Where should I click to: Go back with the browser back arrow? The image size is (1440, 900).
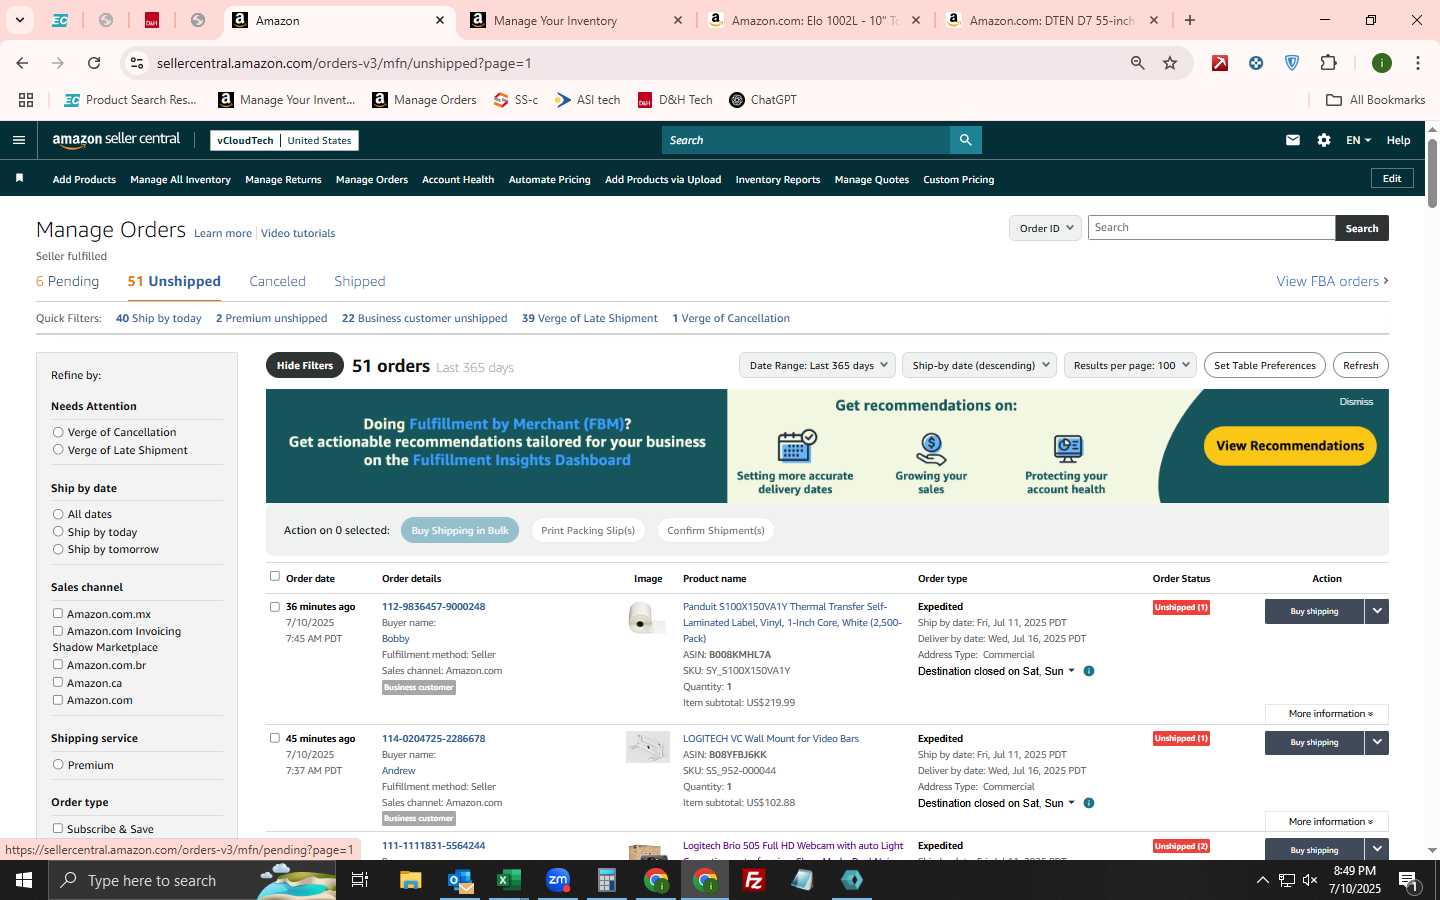pos(22,63)
